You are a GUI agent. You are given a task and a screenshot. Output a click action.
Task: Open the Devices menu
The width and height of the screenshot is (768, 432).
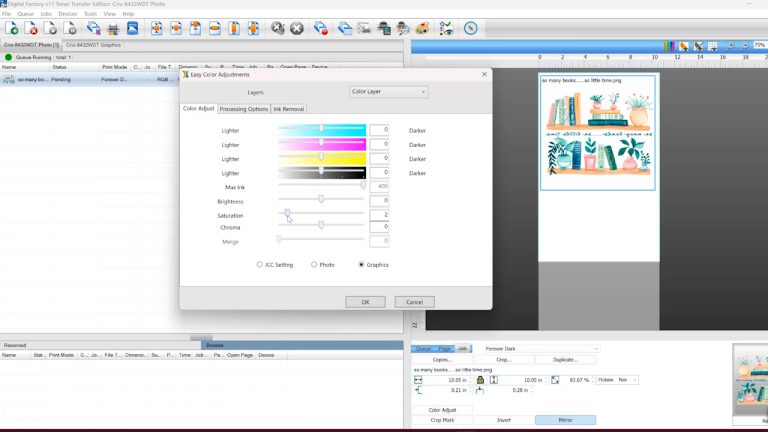point(68,14)
